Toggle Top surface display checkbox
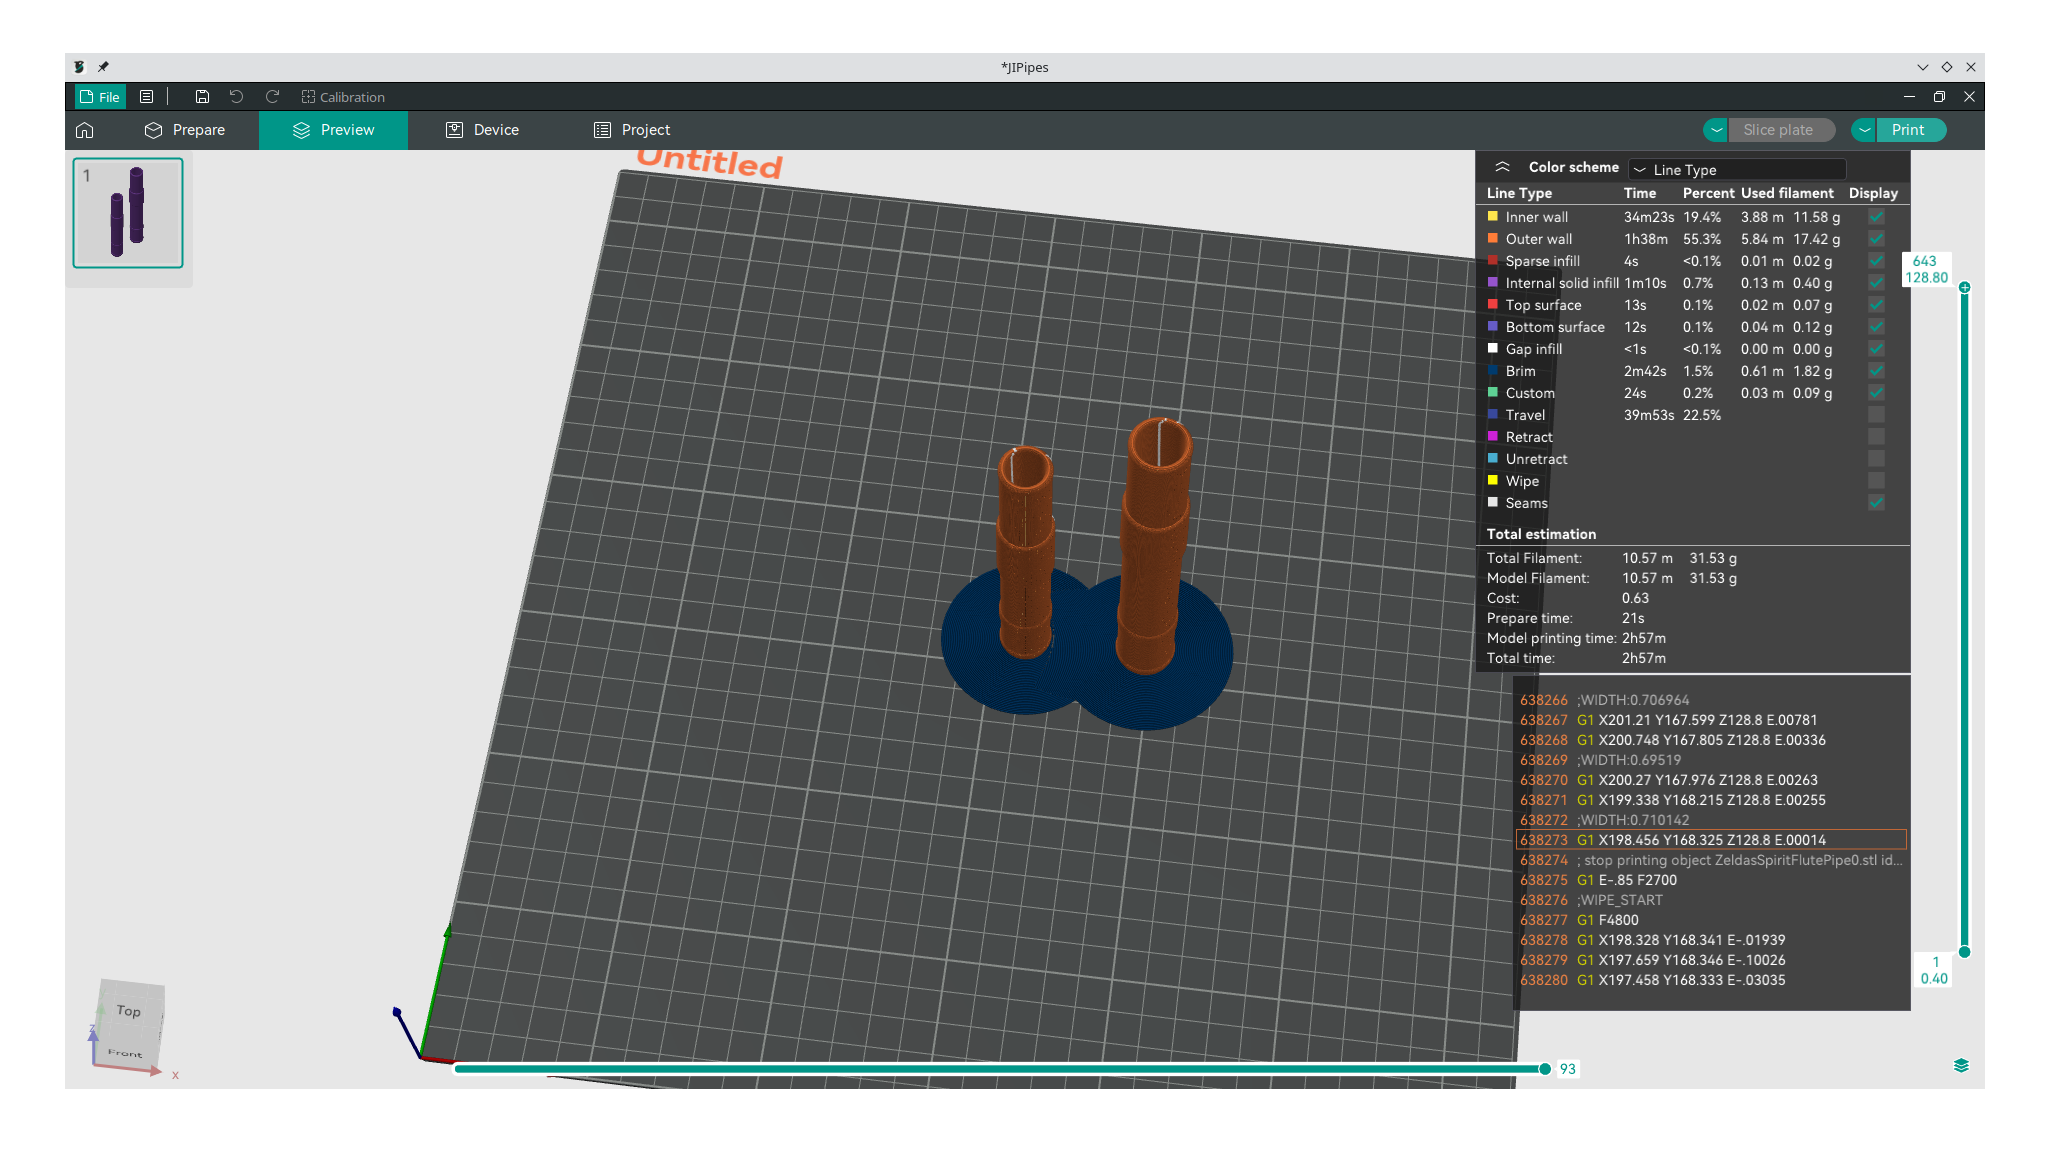2050x1166 pixels. pos(1876,305)
